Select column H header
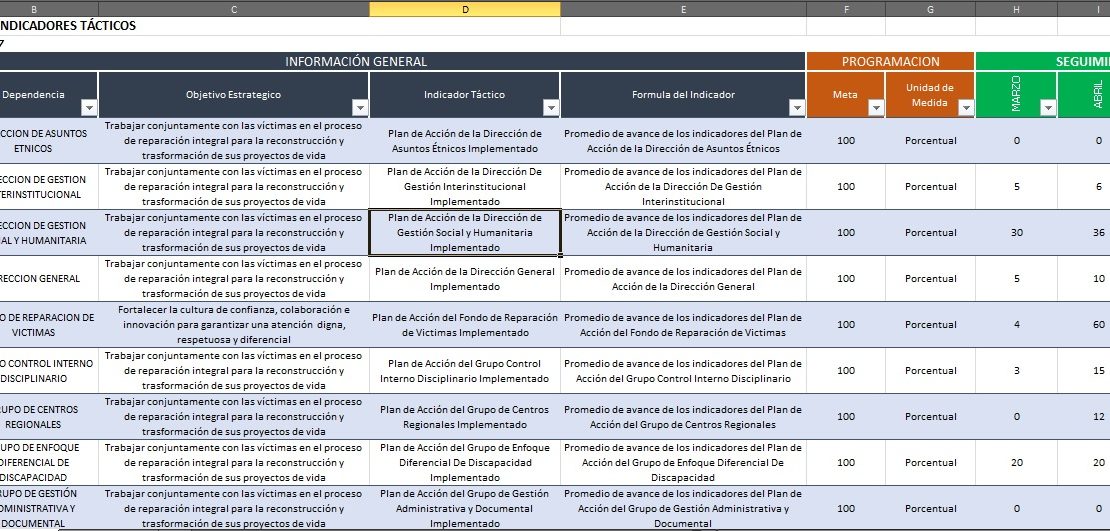The image size is (1110, 531). click(x=1017, y=8)
